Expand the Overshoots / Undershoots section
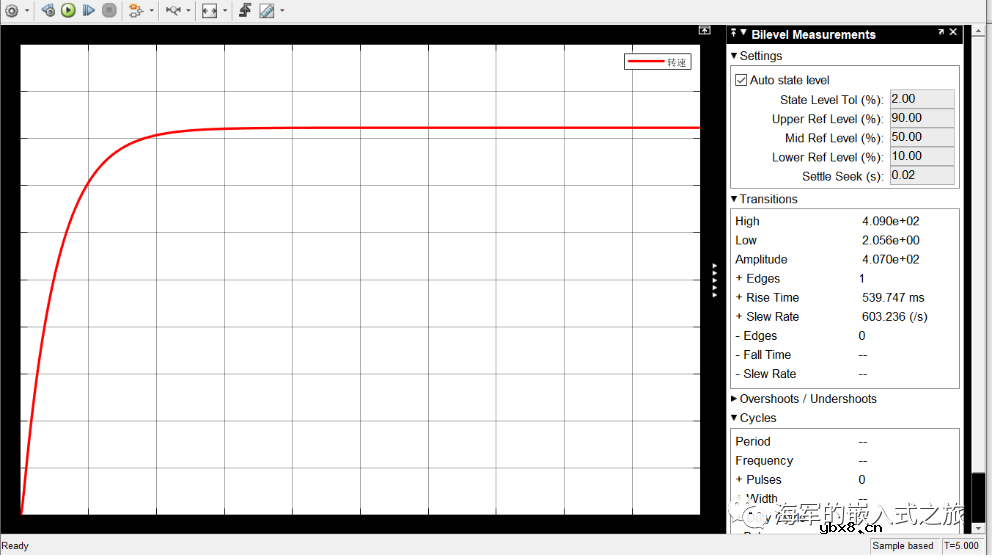 tap(734, 399)
